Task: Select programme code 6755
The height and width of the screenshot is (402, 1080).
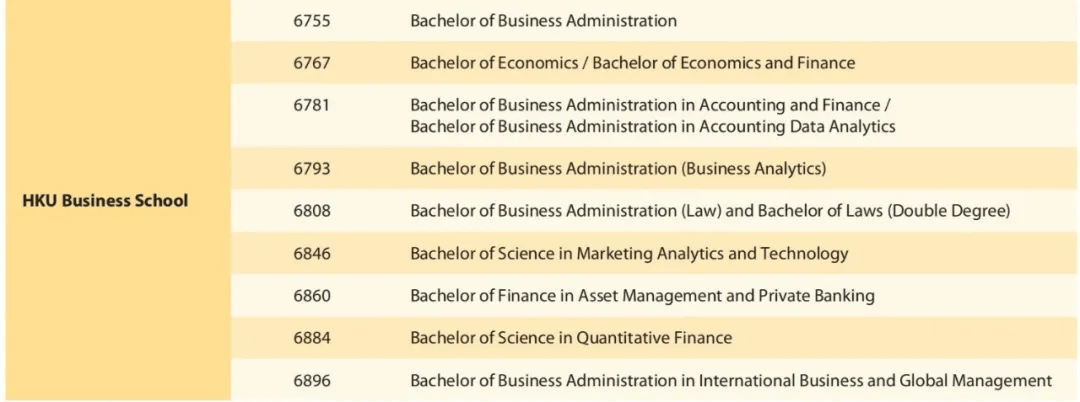Action: click(312, 21)
